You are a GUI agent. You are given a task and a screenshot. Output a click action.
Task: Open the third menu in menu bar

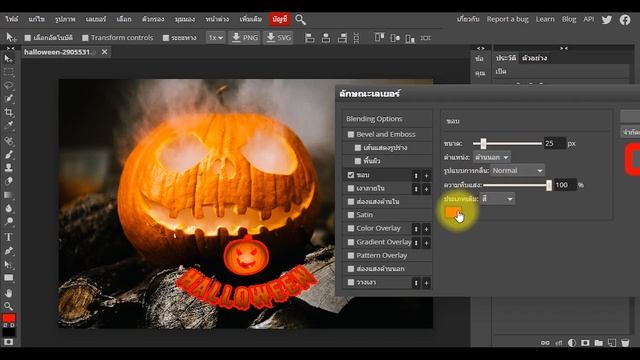point(65,19)
